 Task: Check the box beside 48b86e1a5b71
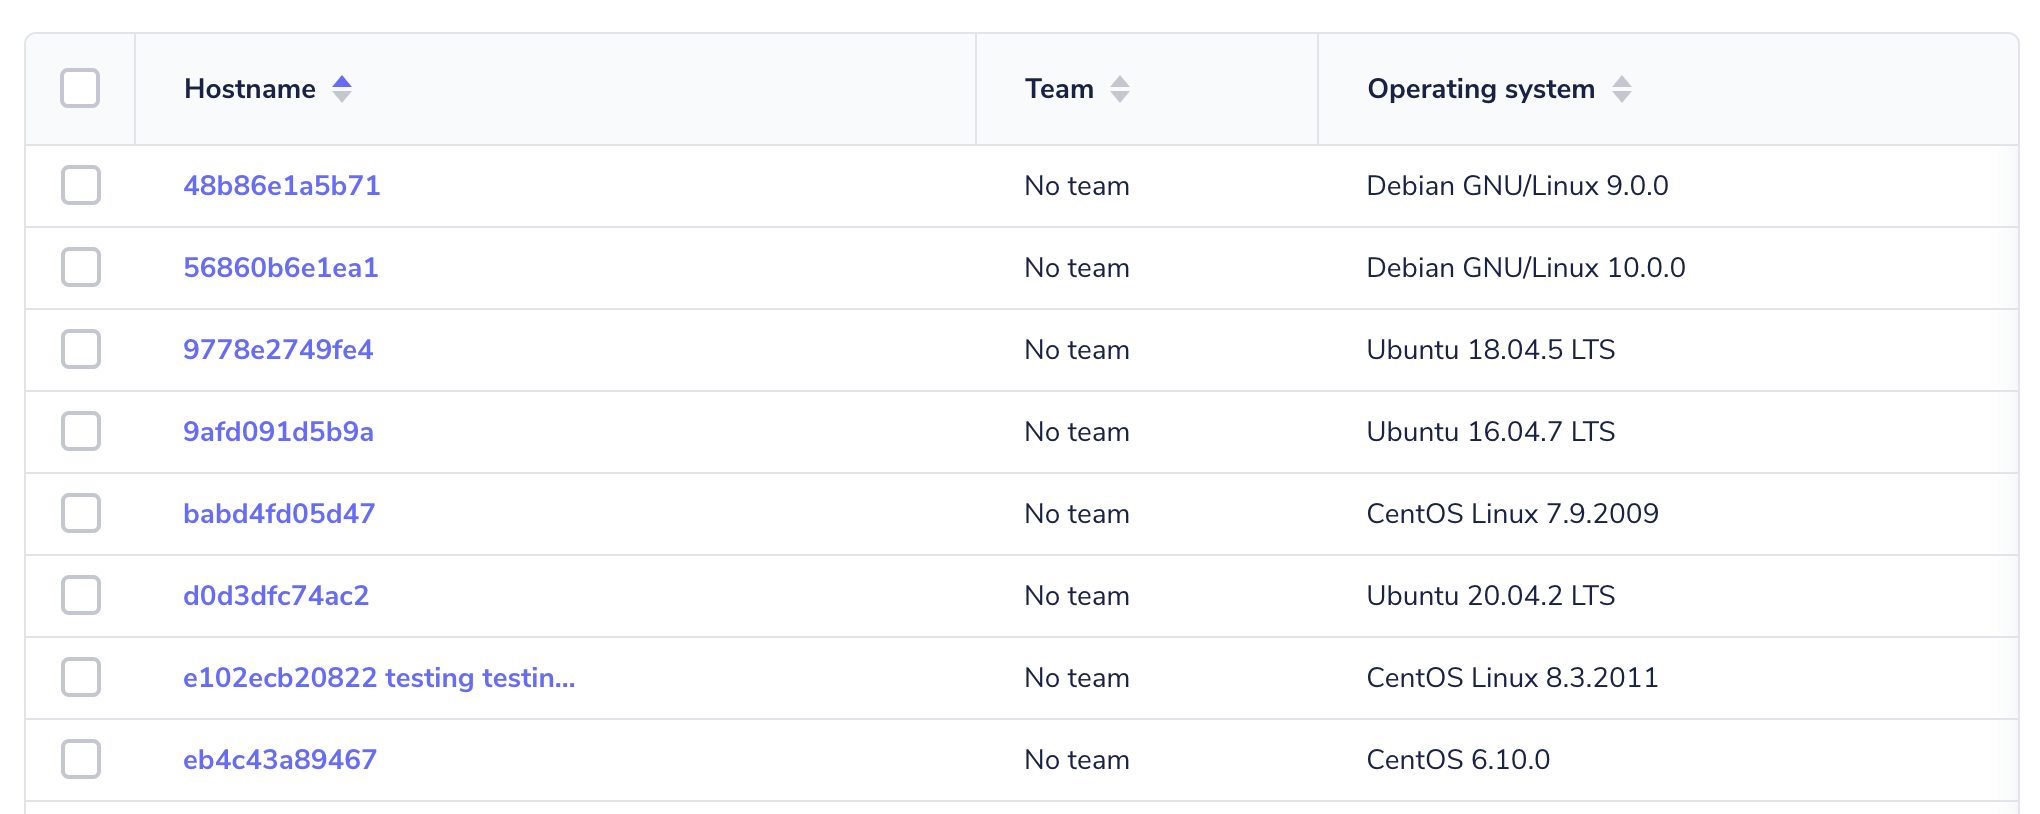pyautogui.click(x=80, y=185)
